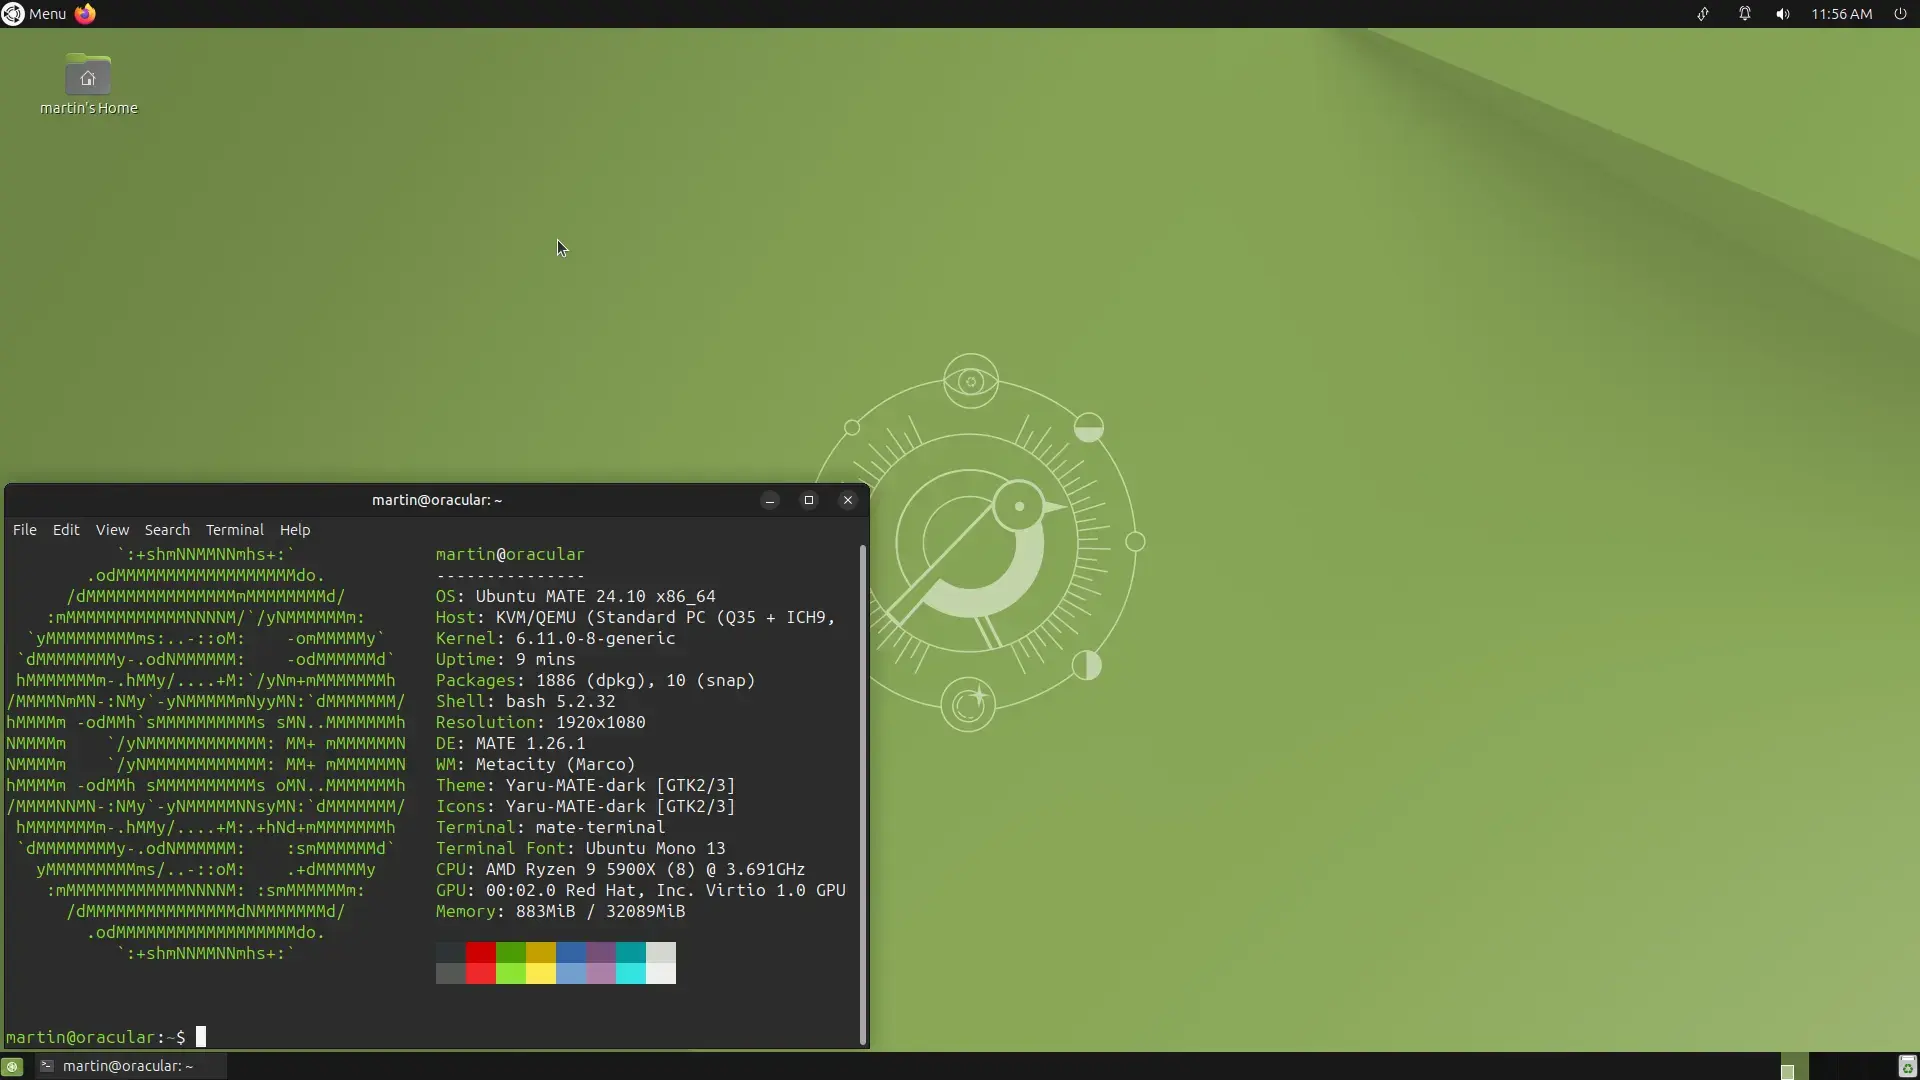Open the Edit menu of mate-terminal
The width and height of the screenshot is (1920, 1080).
[66, 530]
